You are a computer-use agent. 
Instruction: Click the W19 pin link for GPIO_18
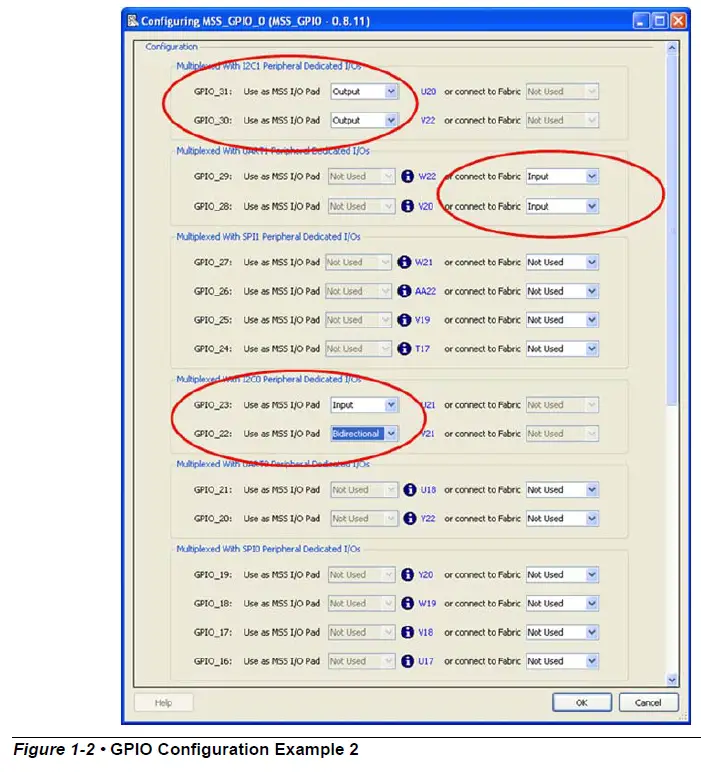pos(427,604)
